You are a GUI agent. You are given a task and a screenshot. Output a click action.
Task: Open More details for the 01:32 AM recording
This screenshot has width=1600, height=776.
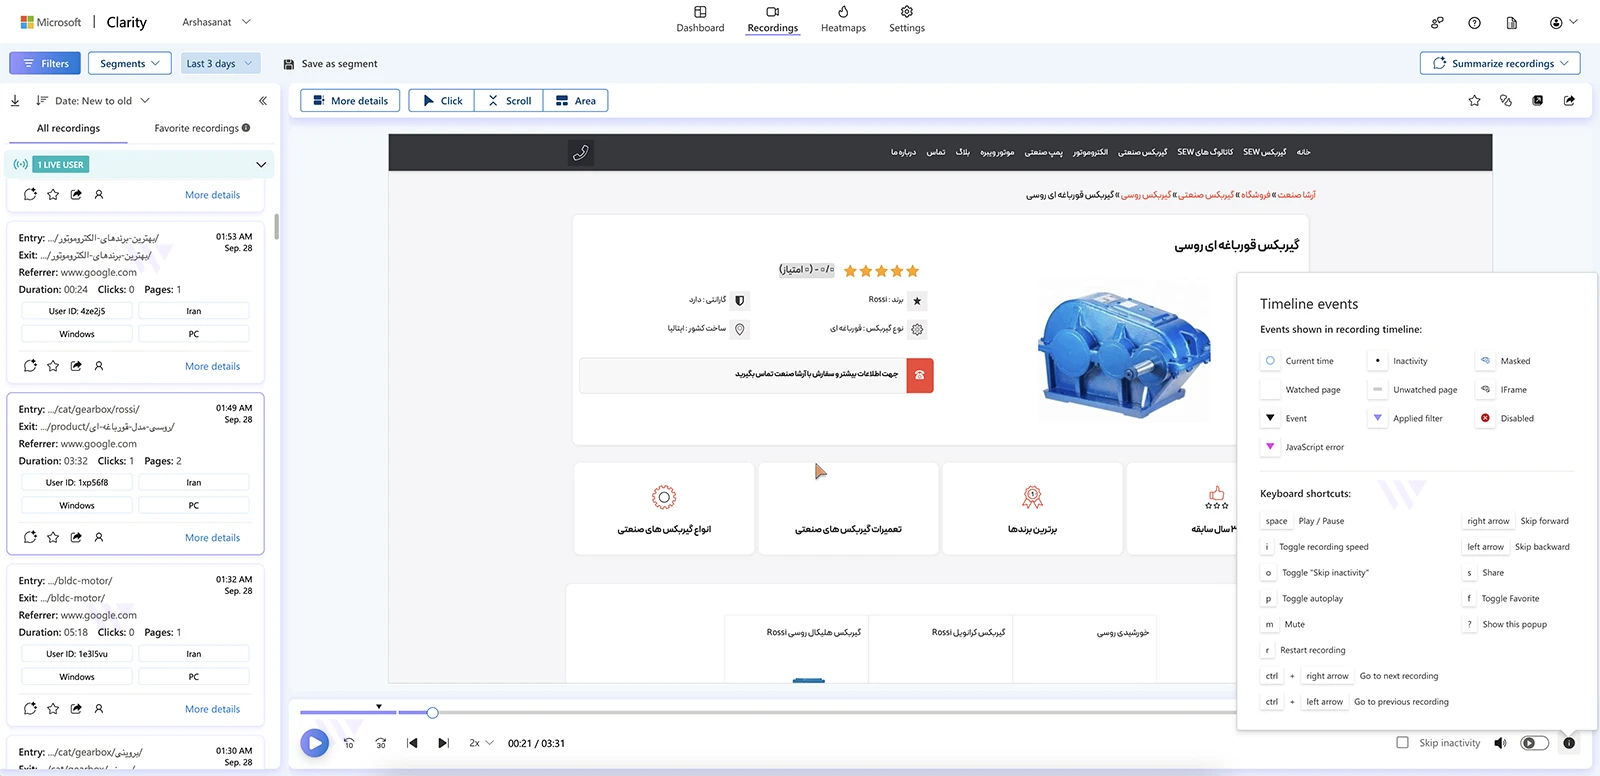[213, 710]
